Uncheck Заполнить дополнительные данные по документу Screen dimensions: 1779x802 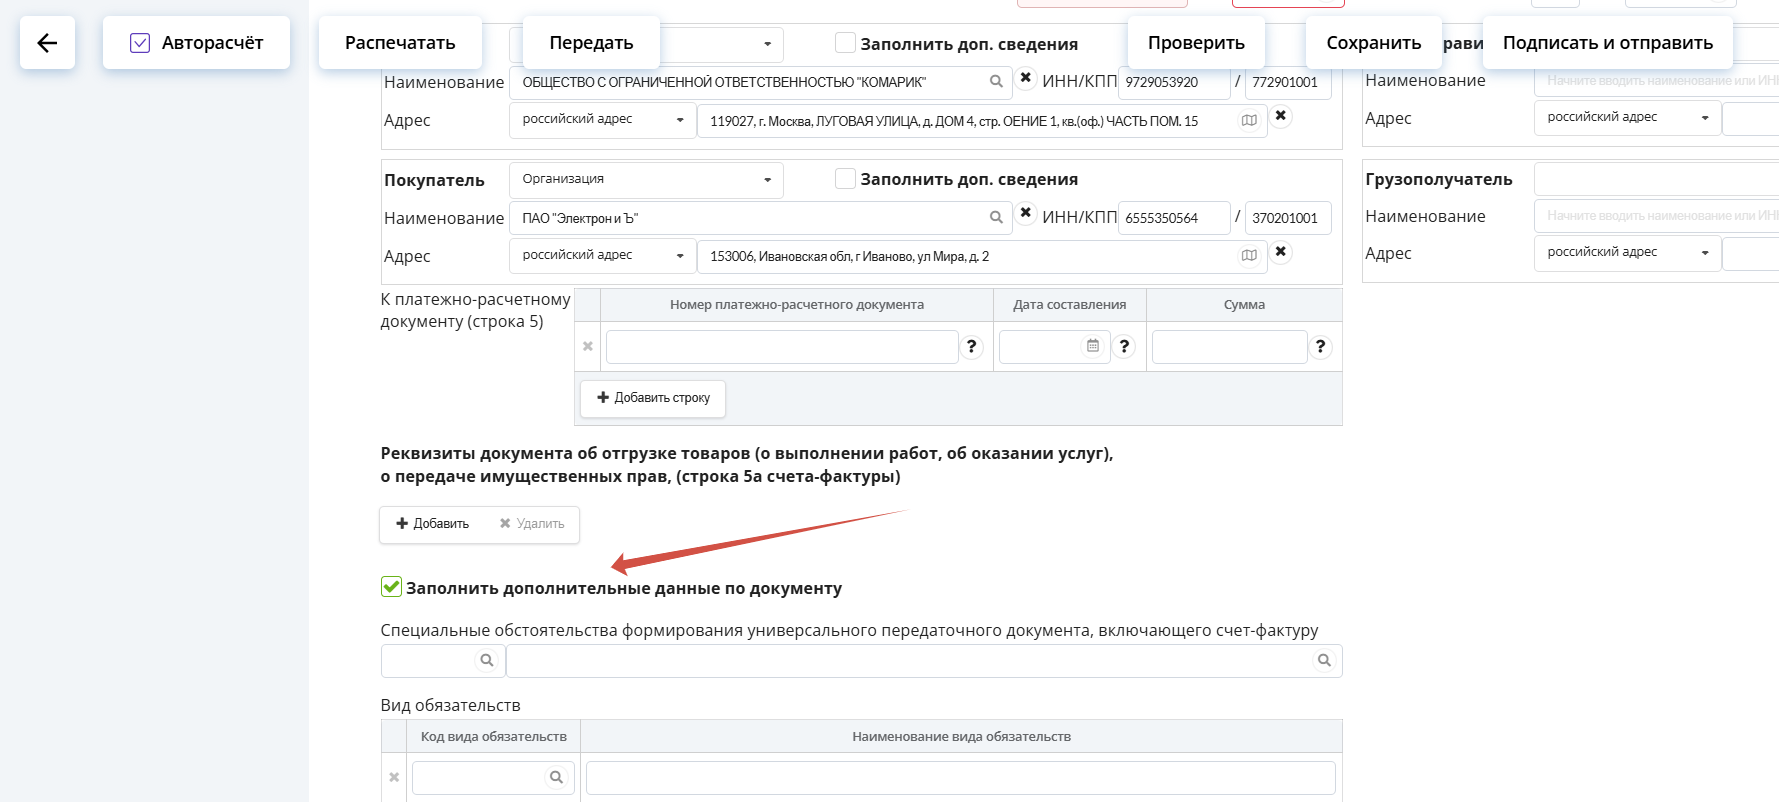[391, 587]
